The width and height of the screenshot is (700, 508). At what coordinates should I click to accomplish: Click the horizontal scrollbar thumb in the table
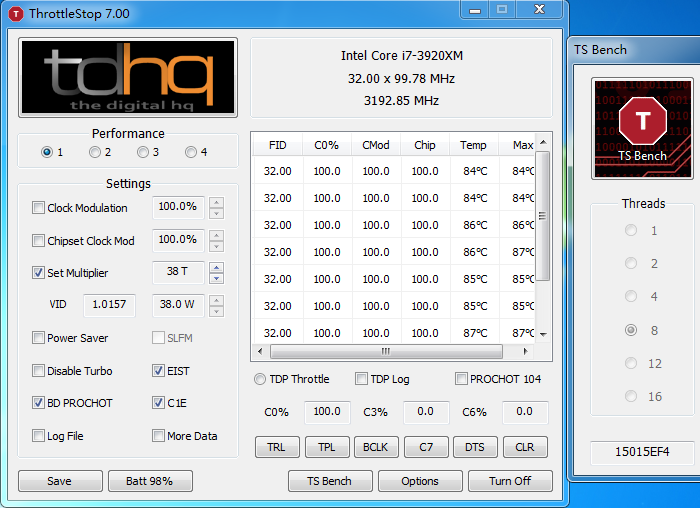pos(386,351)
